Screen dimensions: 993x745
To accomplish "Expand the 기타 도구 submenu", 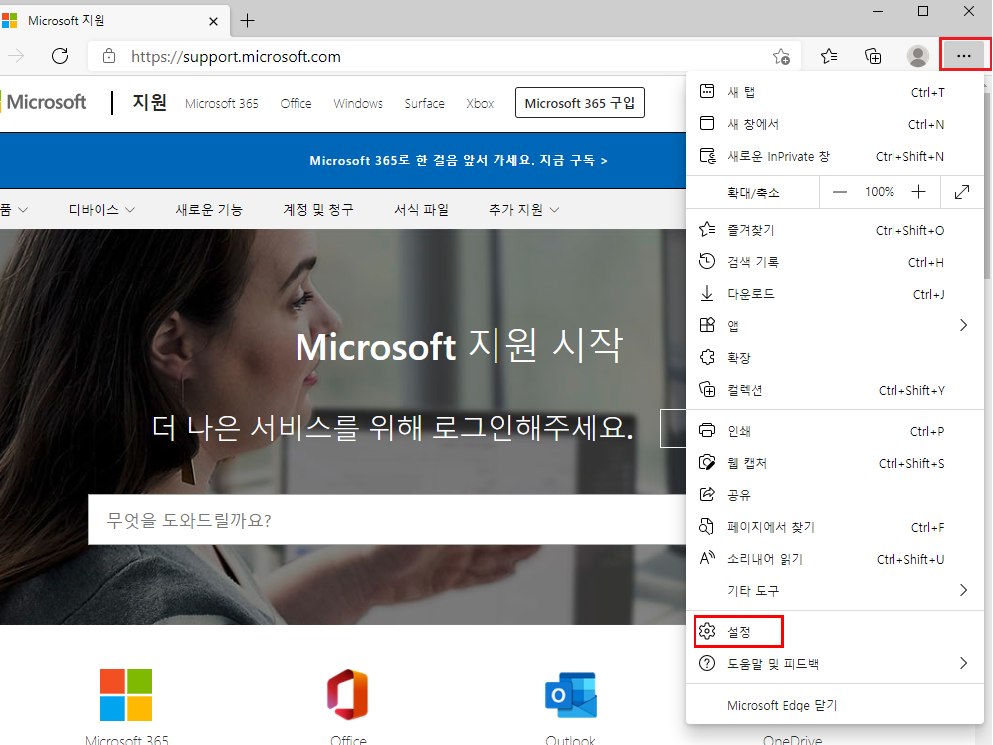I will coord(835,590).
